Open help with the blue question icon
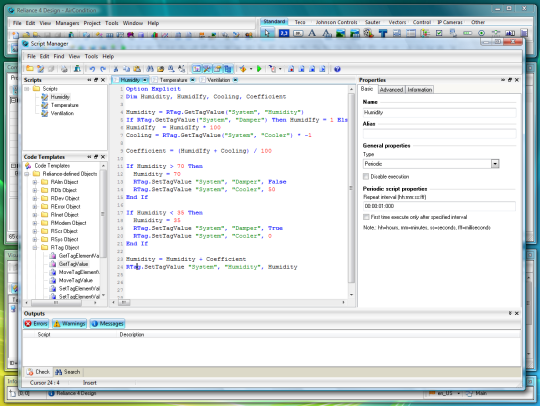Screen dimensions: 540x406 337,69
